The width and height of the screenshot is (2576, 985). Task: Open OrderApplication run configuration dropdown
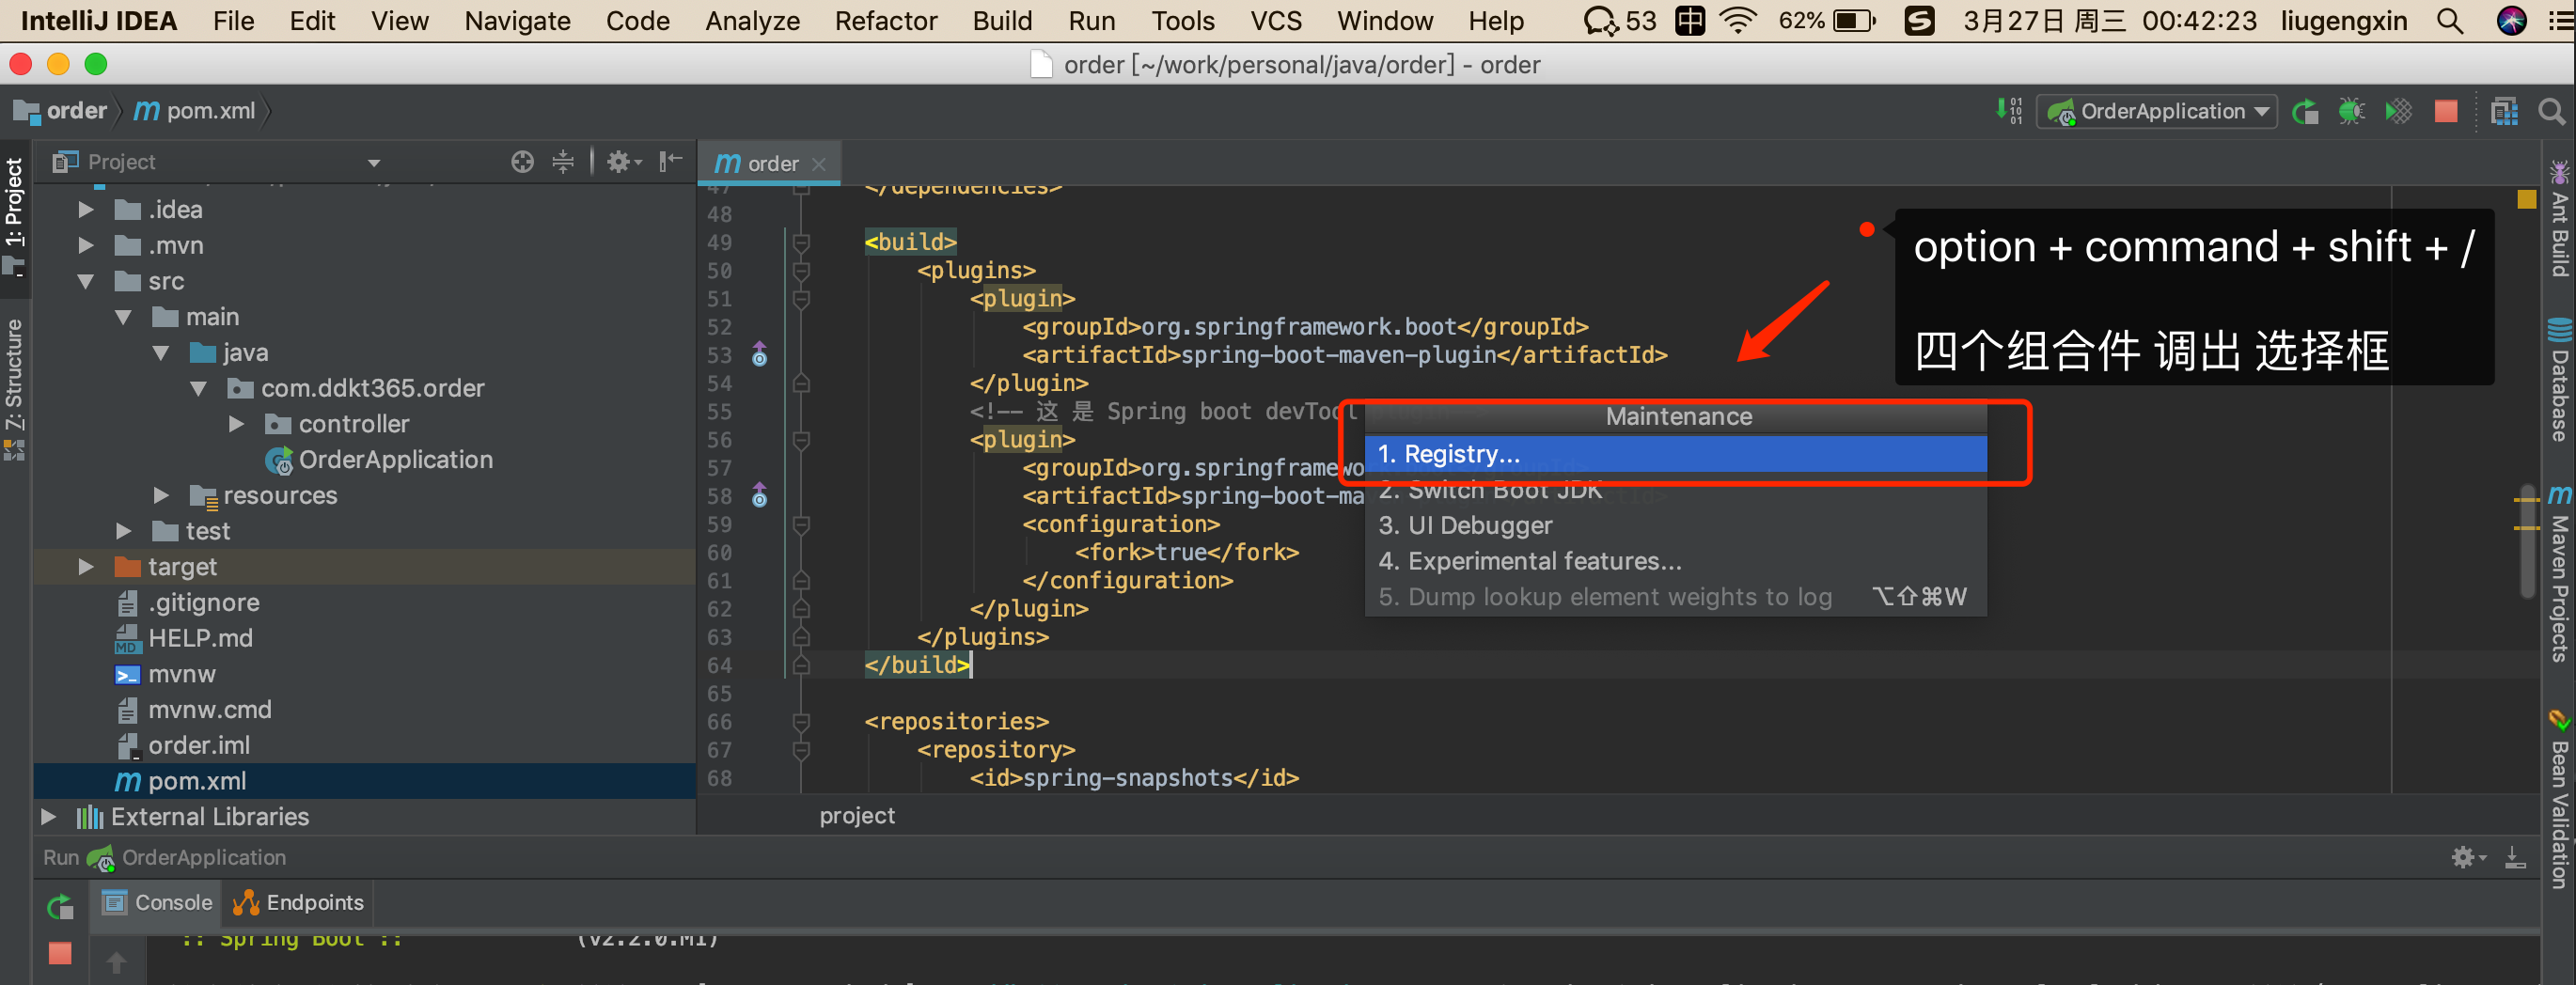(2157, 111)
